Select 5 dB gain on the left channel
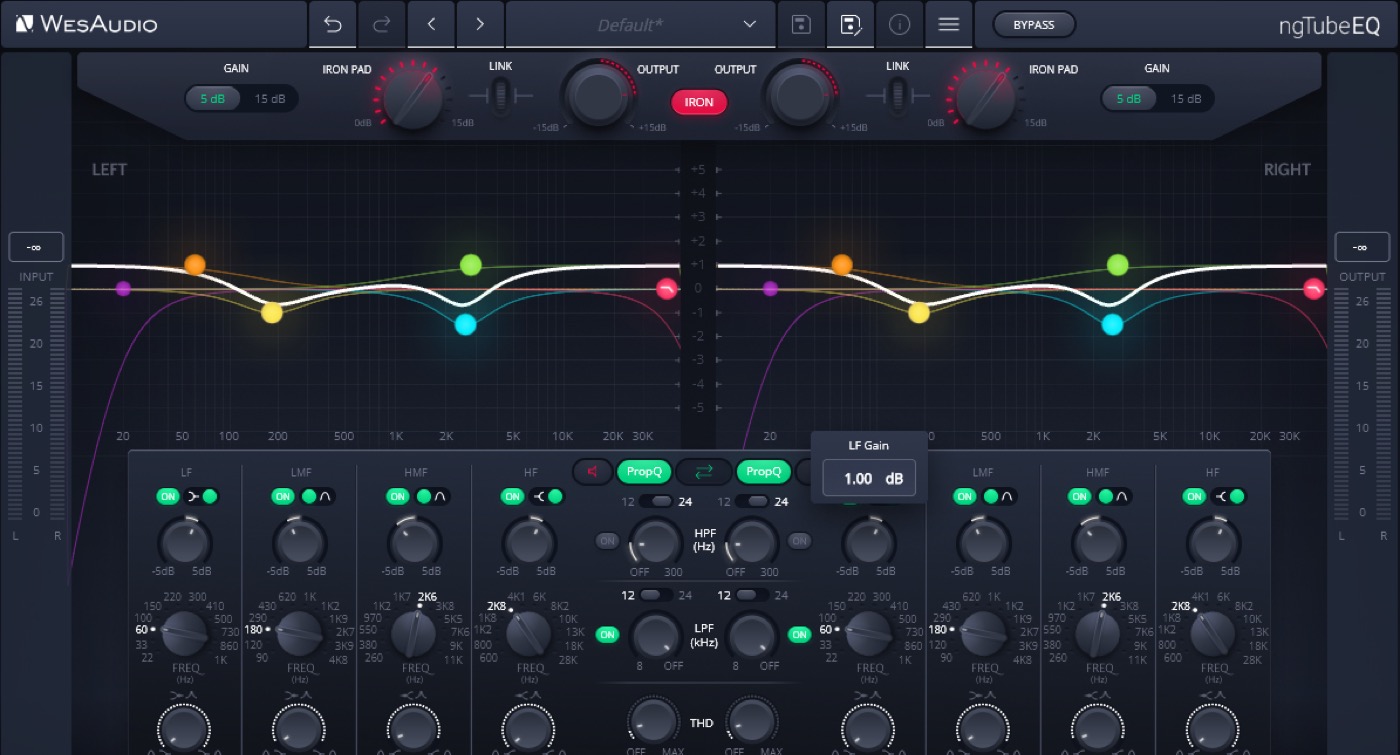 click(212, 99)
